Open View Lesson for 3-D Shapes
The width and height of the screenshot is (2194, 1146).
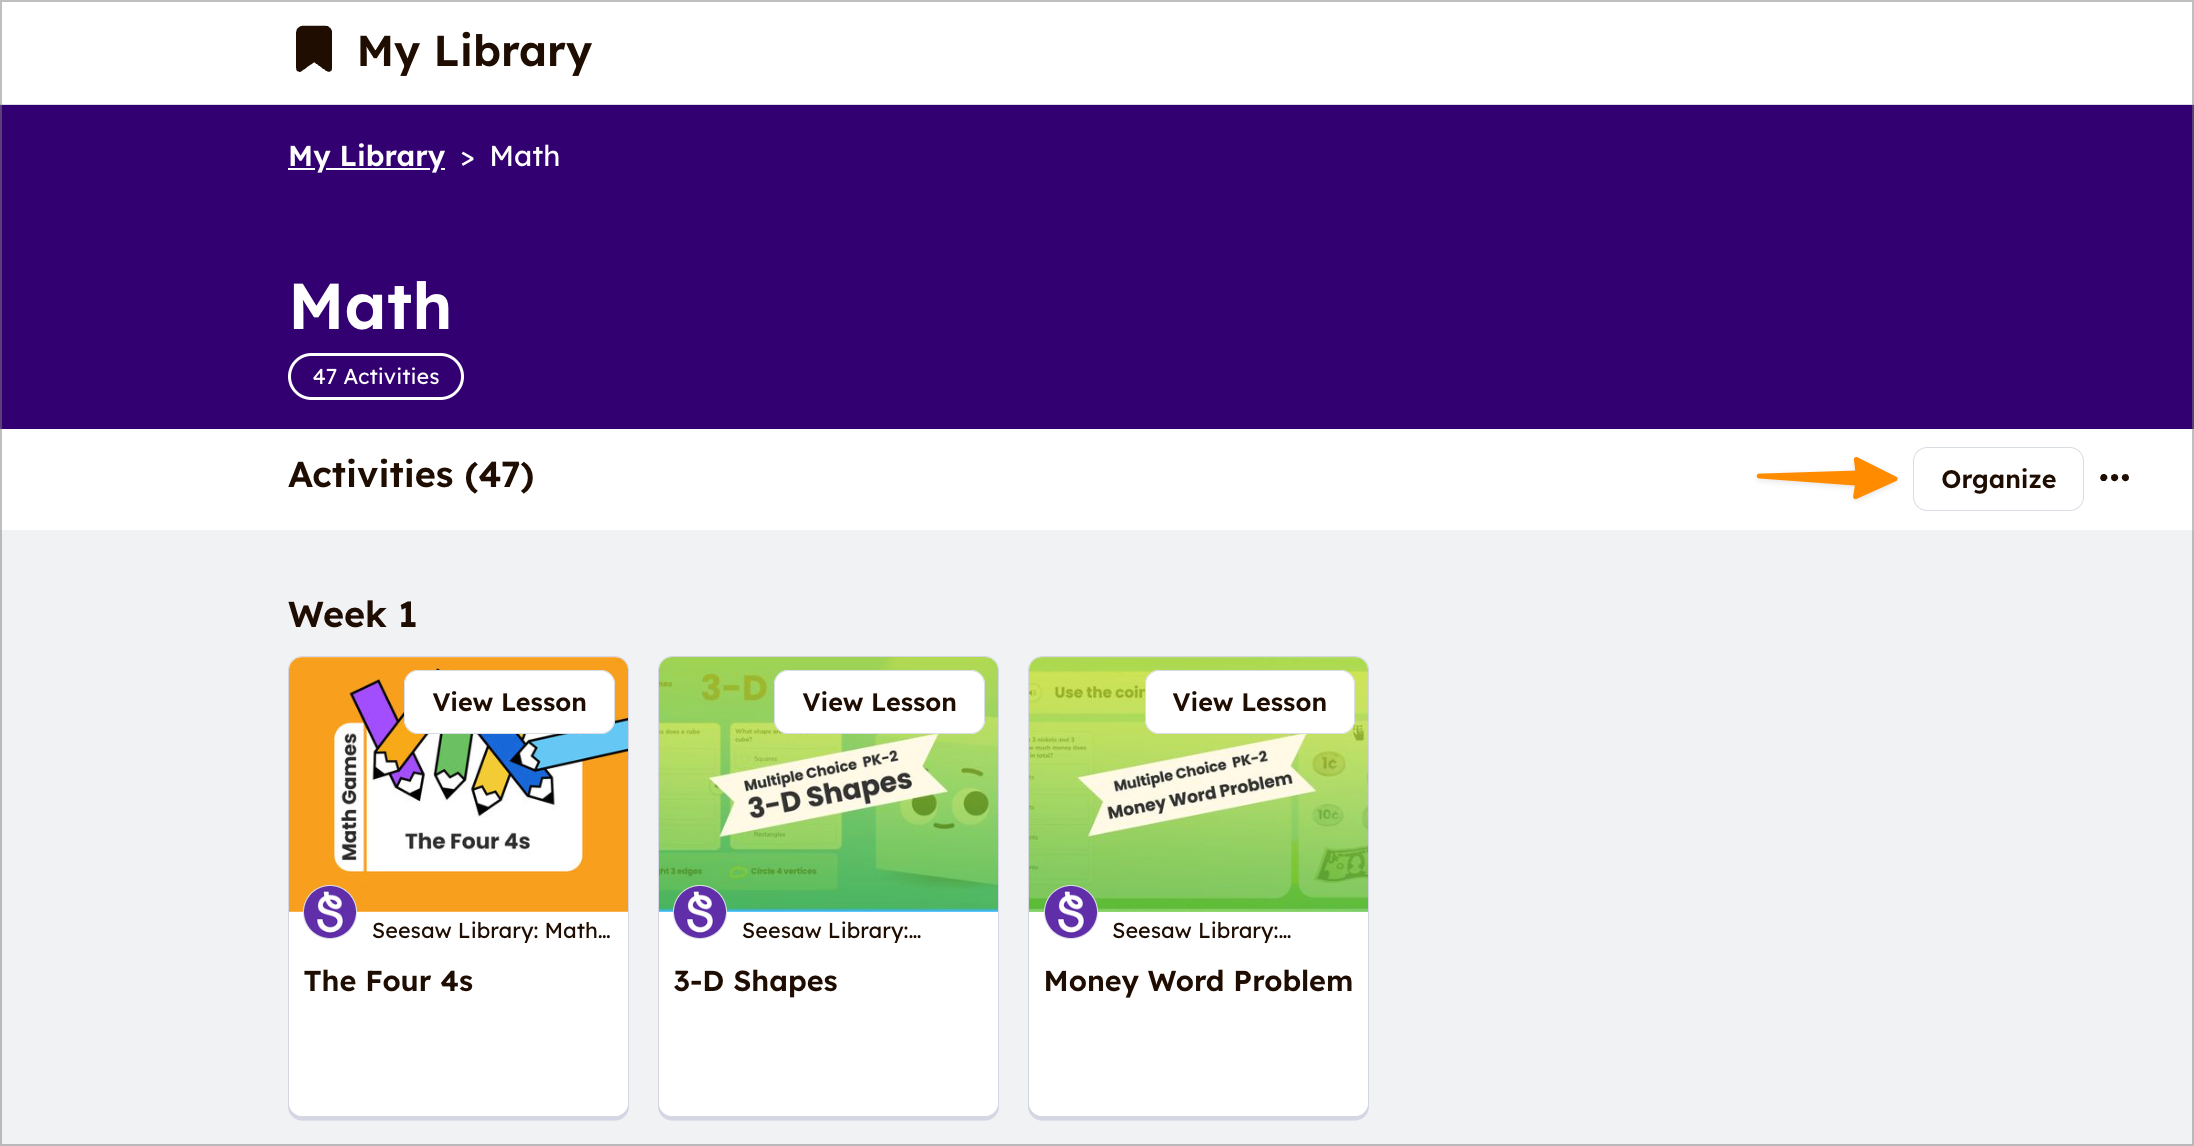point(879,701)
